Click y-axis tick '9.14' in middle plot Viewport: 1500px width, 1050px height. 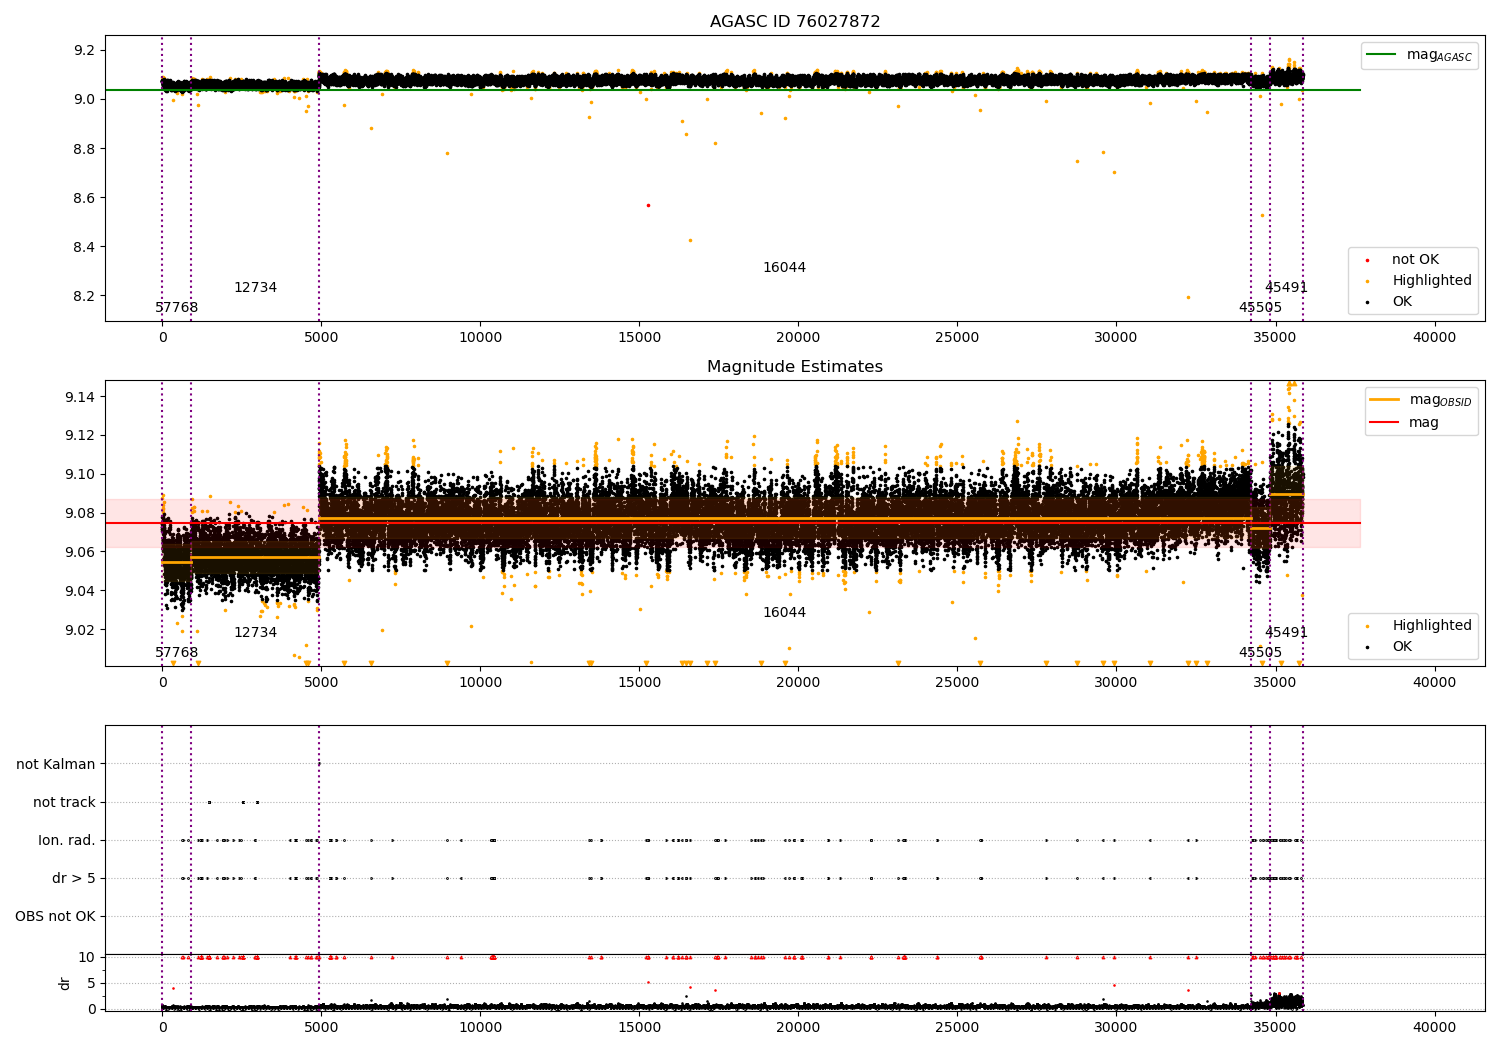click(81, 398)
